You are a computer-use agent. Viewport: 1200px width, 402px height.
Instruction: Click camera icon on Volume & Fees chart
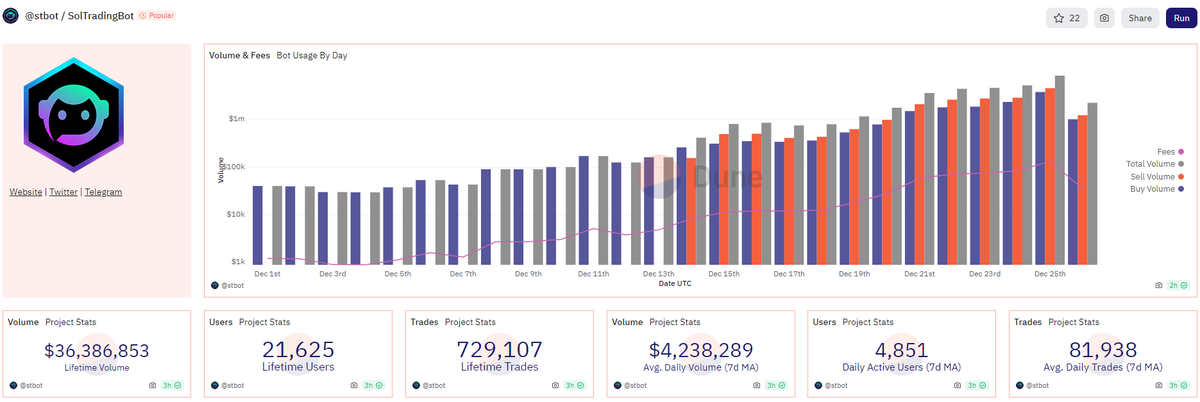[1159, 286]
